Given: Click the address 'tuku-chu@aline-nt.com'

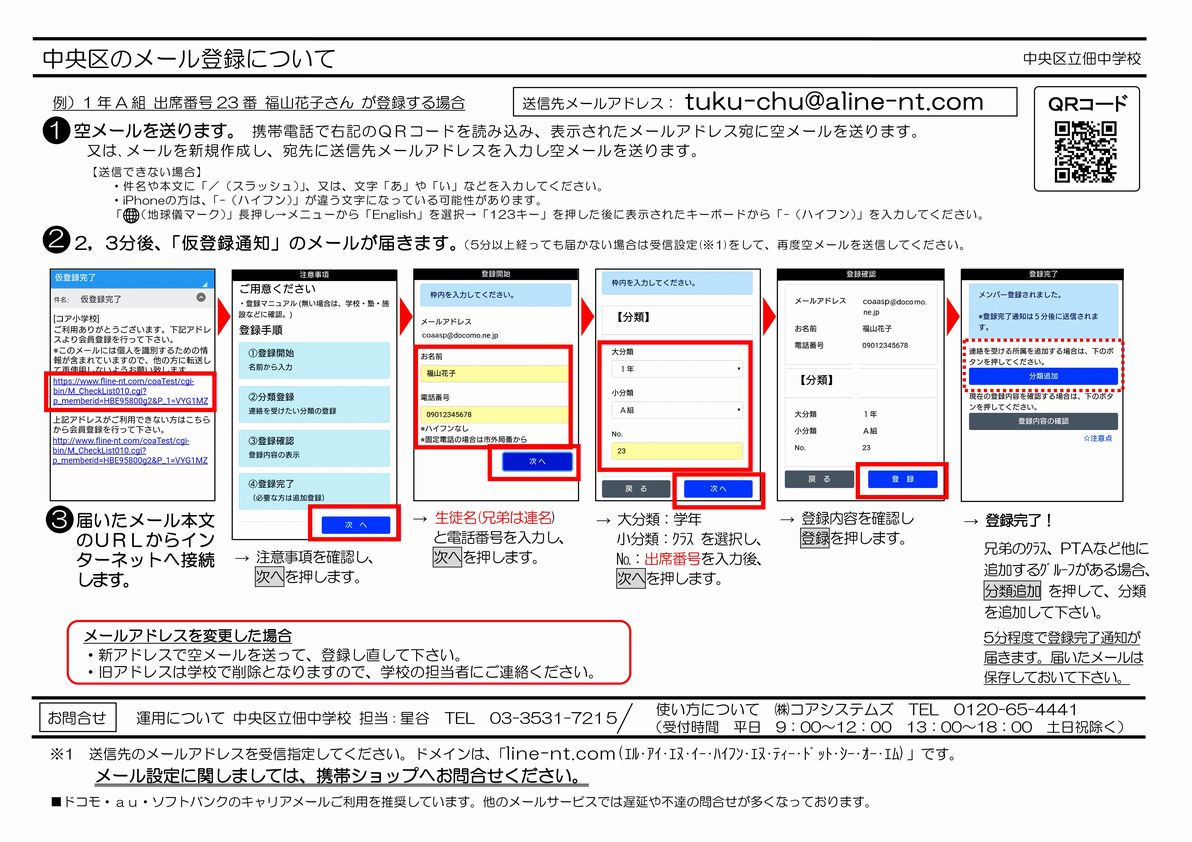Looking at the screenshot, I should [834, 102].
